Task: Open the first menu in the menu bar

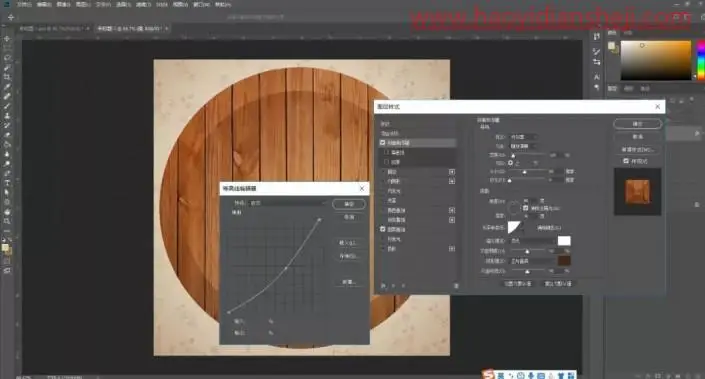Action: point(24,4)
